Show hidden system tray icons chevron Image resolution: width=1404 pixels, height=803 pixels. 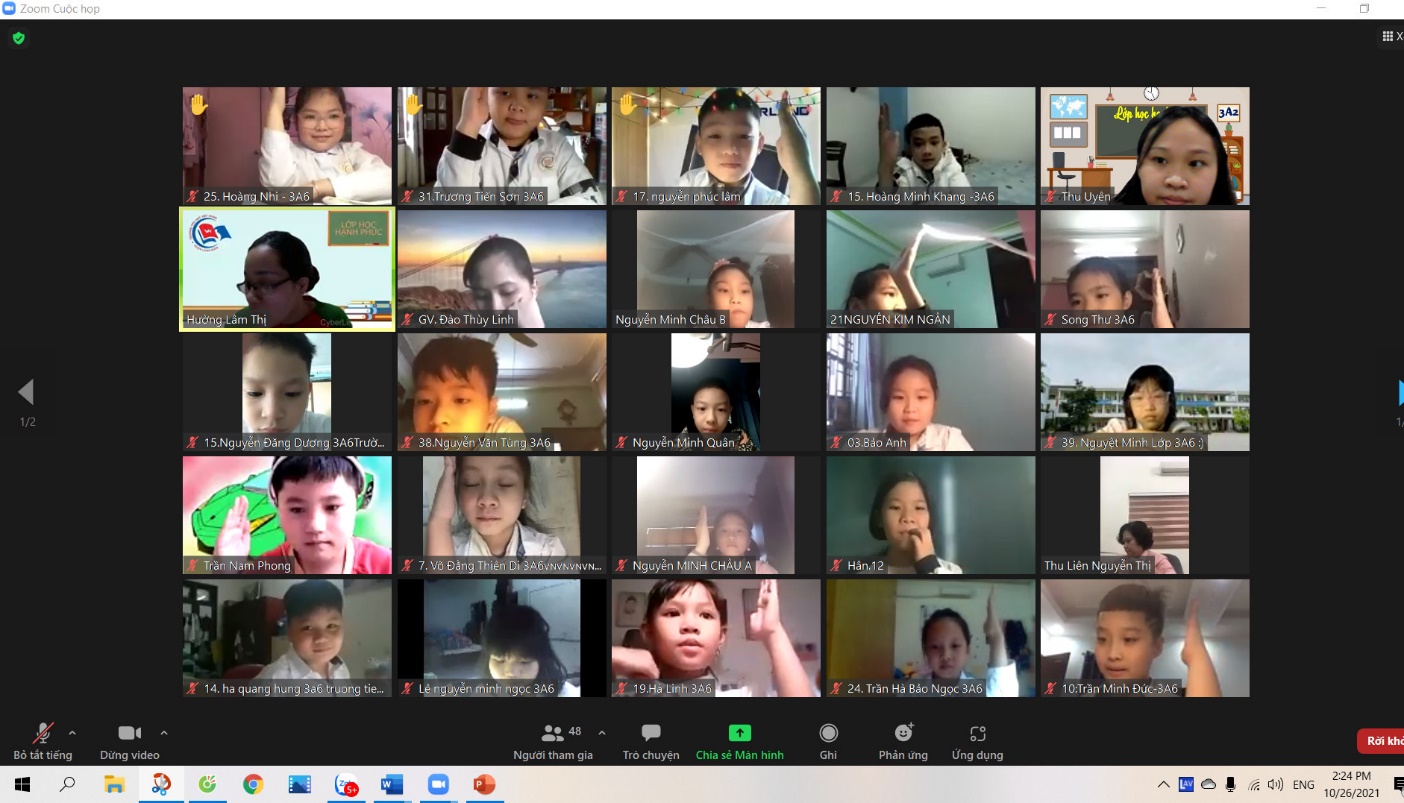pos(1163,784)
